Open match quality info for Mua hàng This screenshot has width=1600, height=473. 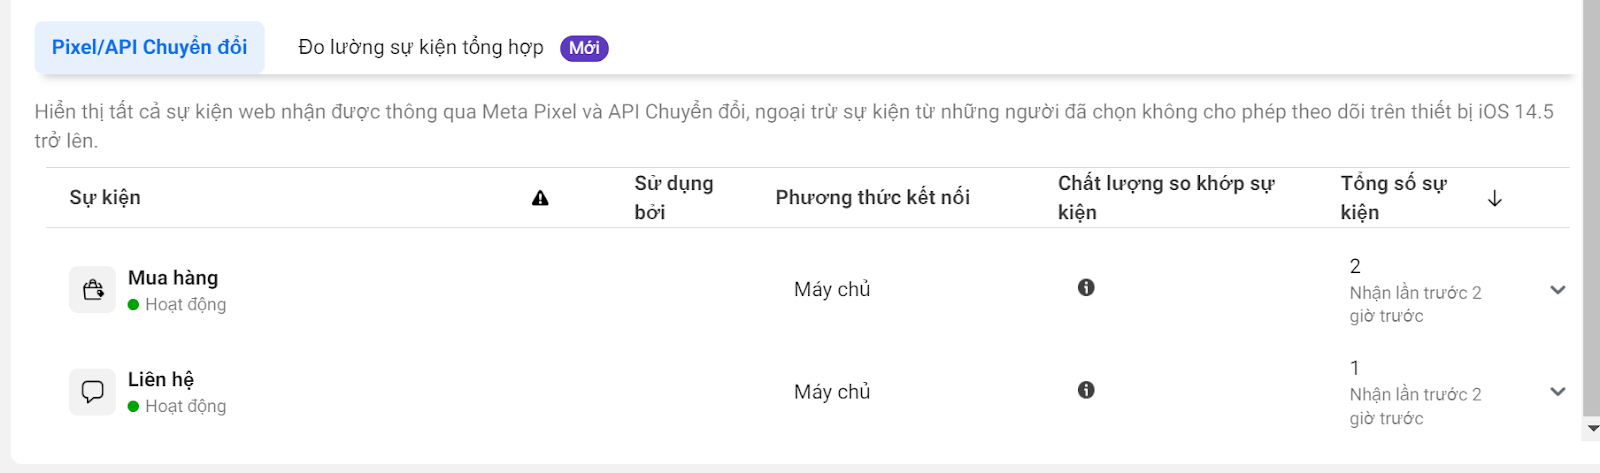1086,288
